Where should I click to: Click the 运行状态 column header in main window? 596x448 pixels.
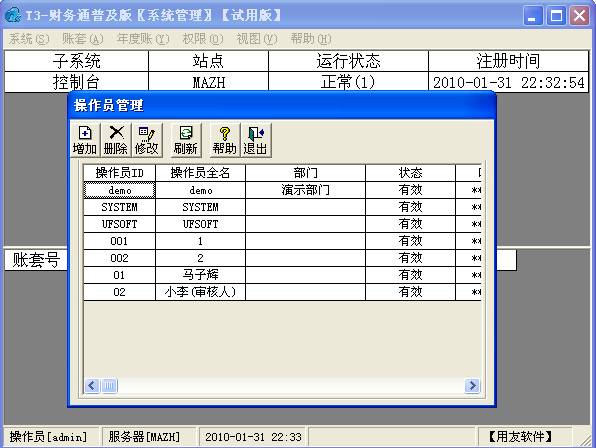[x=349, y=61]
